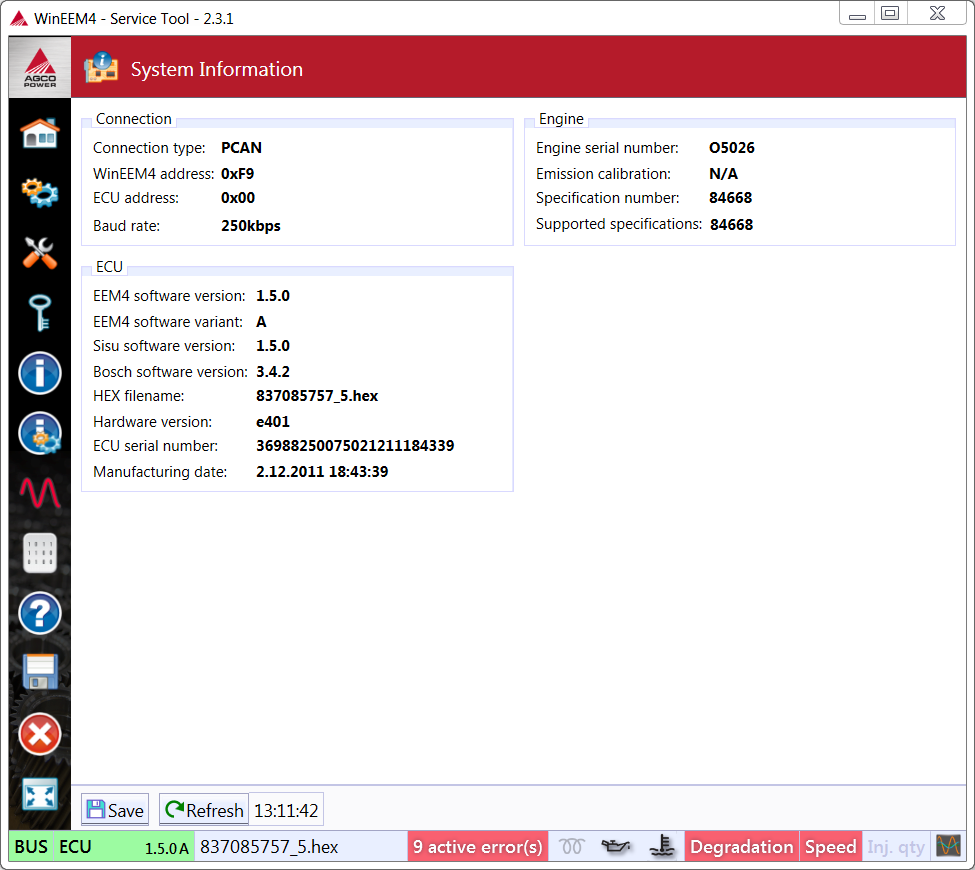Toggle fullscreen with the arrows icon

40,795
